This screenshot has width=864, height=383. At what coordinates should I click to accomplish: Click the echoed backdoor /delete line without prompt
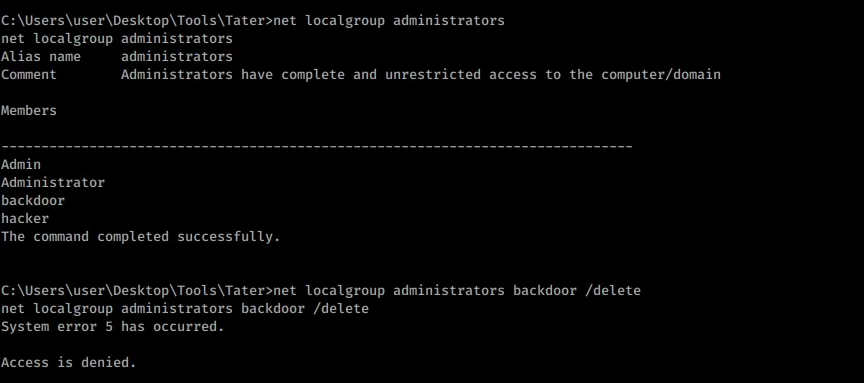(185, 309)
